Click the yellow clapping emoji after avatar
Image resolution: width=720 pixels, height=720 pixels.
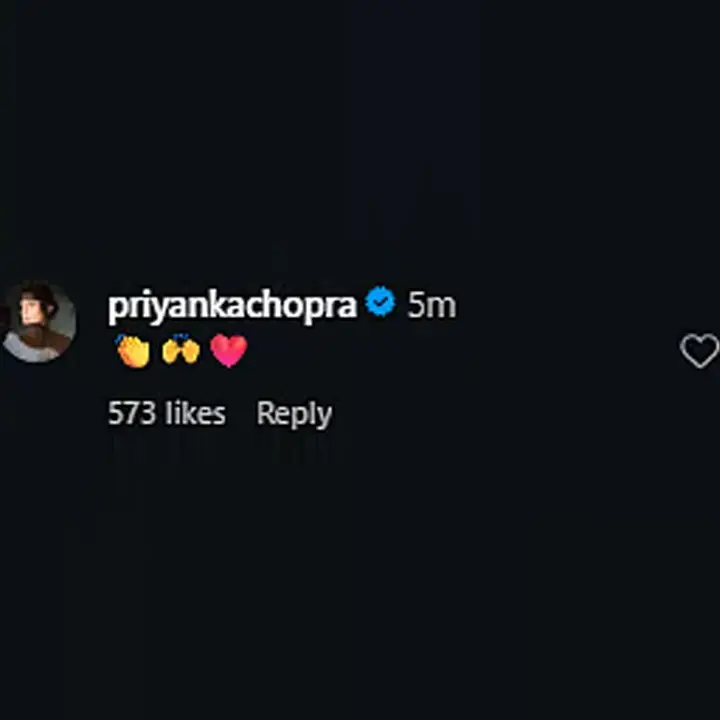(133, 351)
